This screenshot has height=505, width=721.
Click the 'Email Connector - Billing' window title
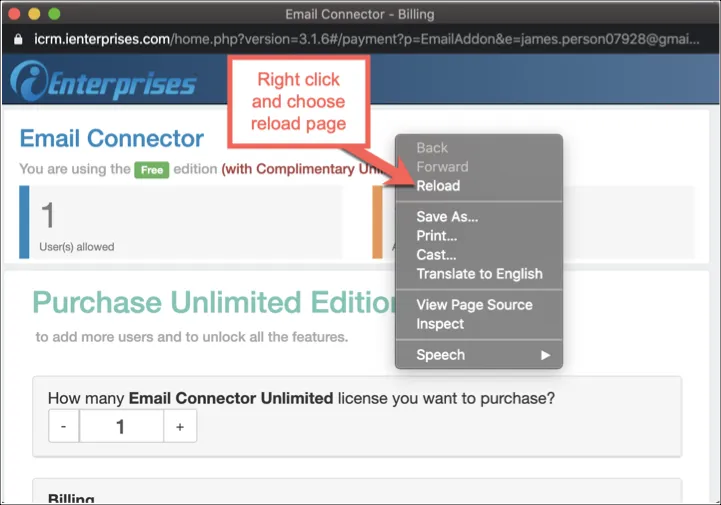point(360,14)
